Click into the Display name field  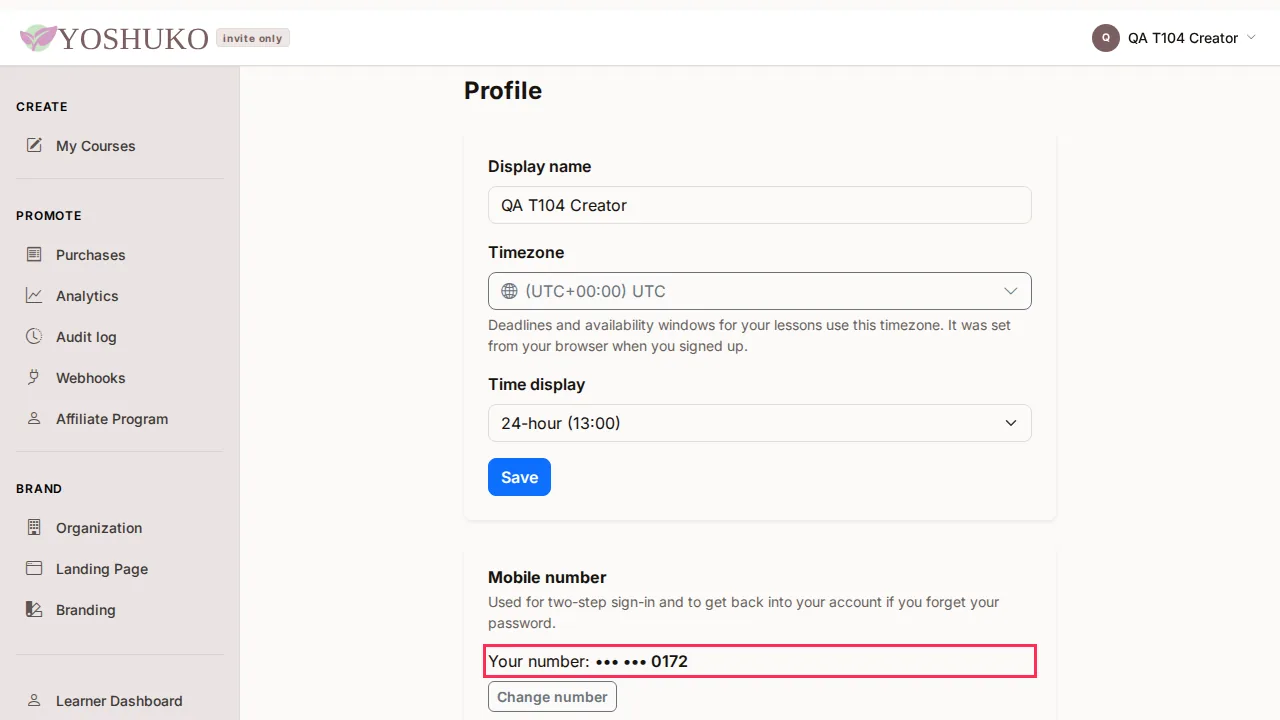pos(760,205)
